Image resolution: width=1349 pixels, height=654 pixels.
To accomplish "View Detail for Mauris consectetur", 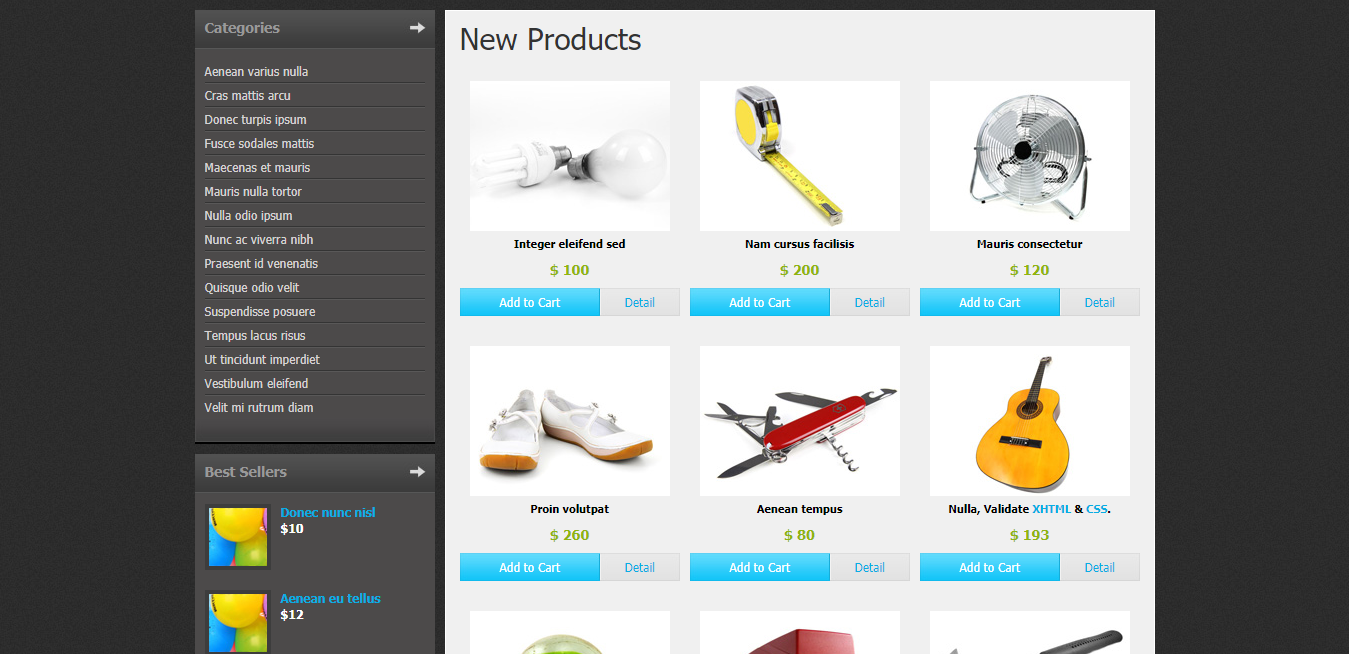I will pyautogui.click(x=1100, y=302).
